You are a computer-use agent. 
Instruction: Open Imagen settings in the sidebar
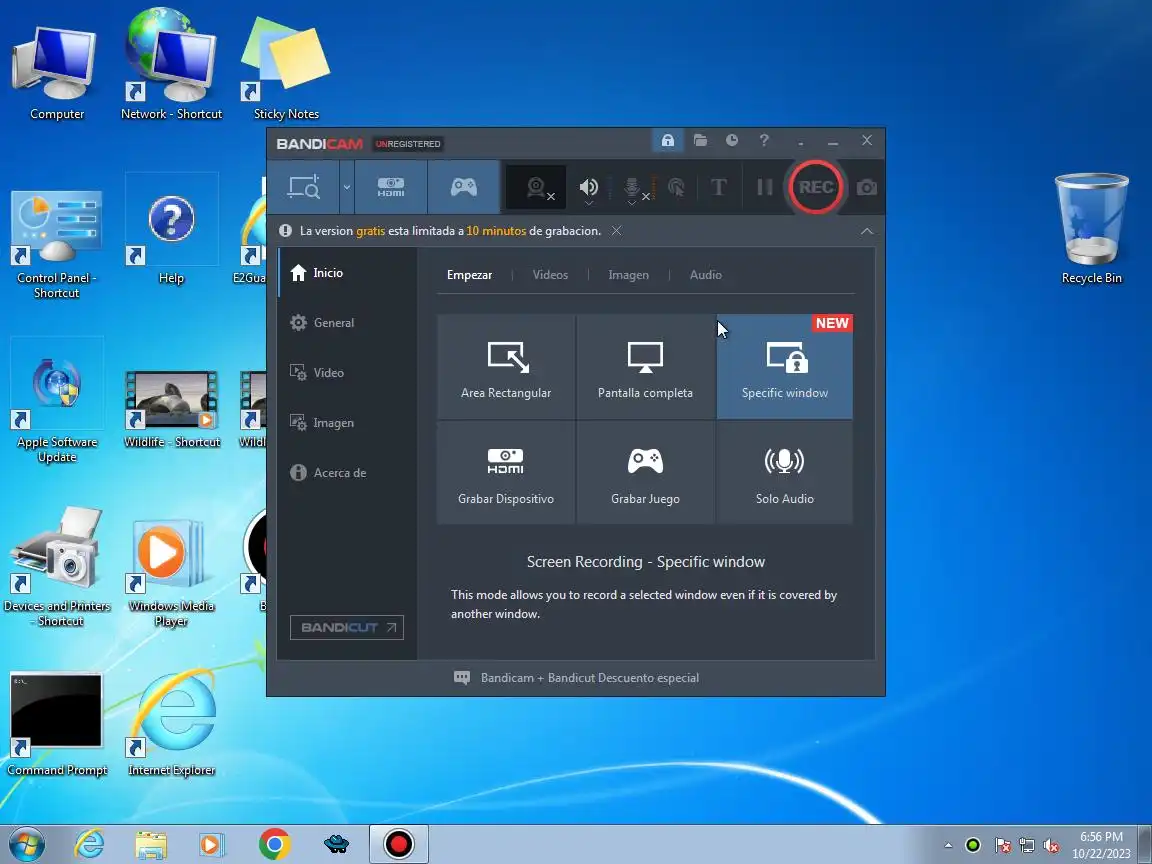(x=348, y=422)
